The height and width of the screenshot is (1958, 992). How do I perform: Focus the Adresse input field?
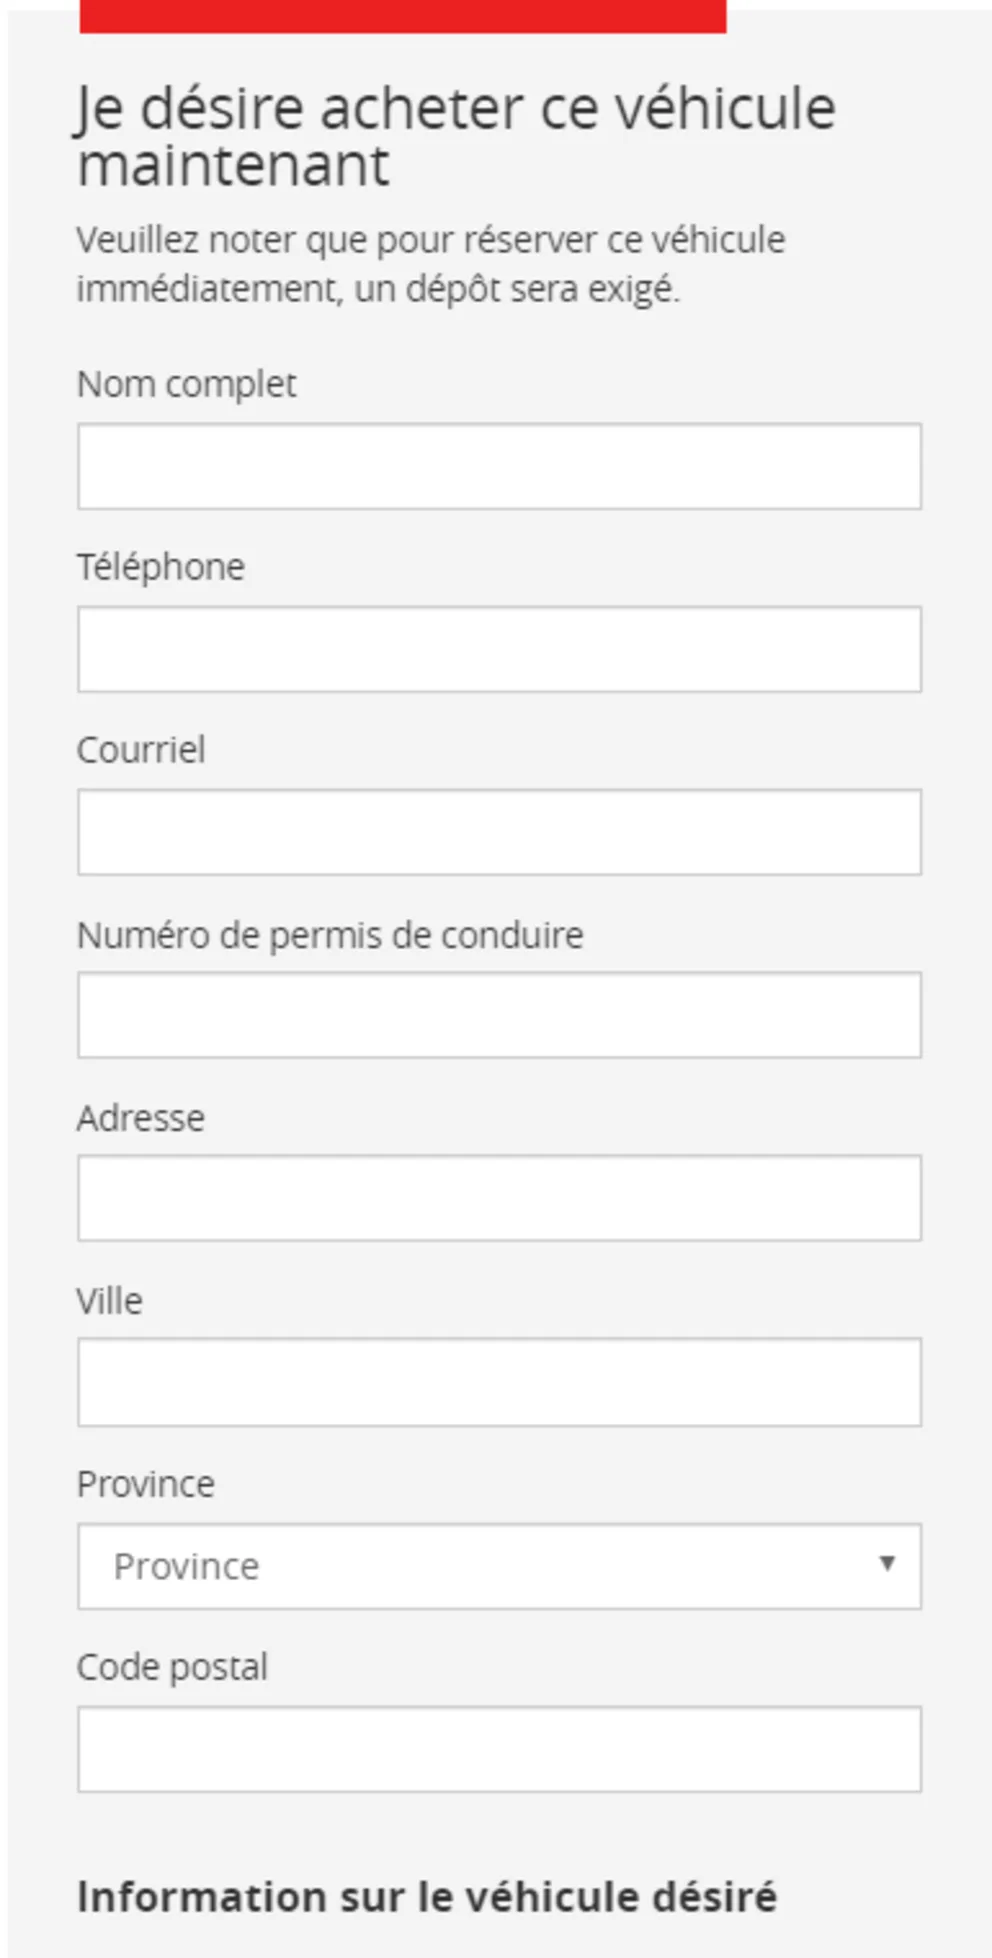click(499, 1198)
